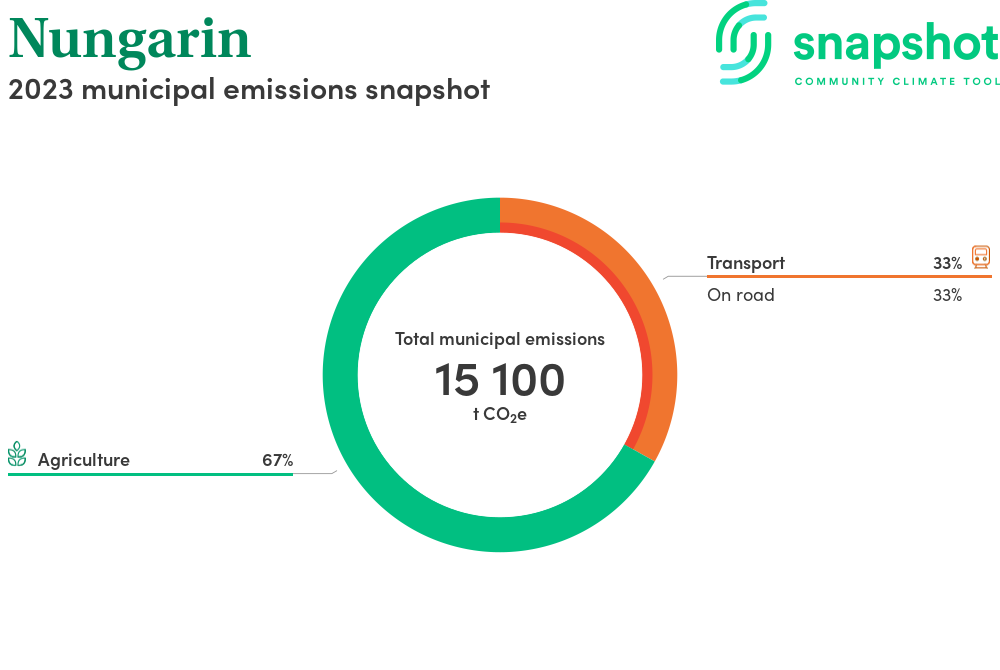Click the Transport 33% percentage value
The width and height of the screenshot is (1000, 670).
[947, 264]
